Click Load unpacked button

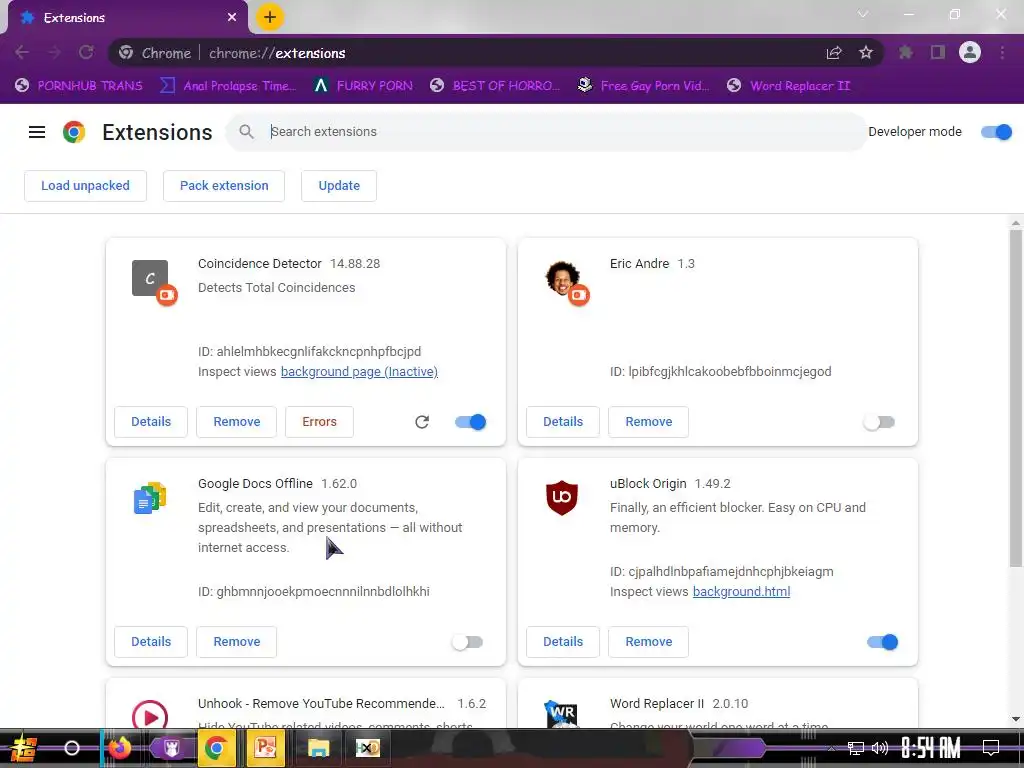pos(86,186)
